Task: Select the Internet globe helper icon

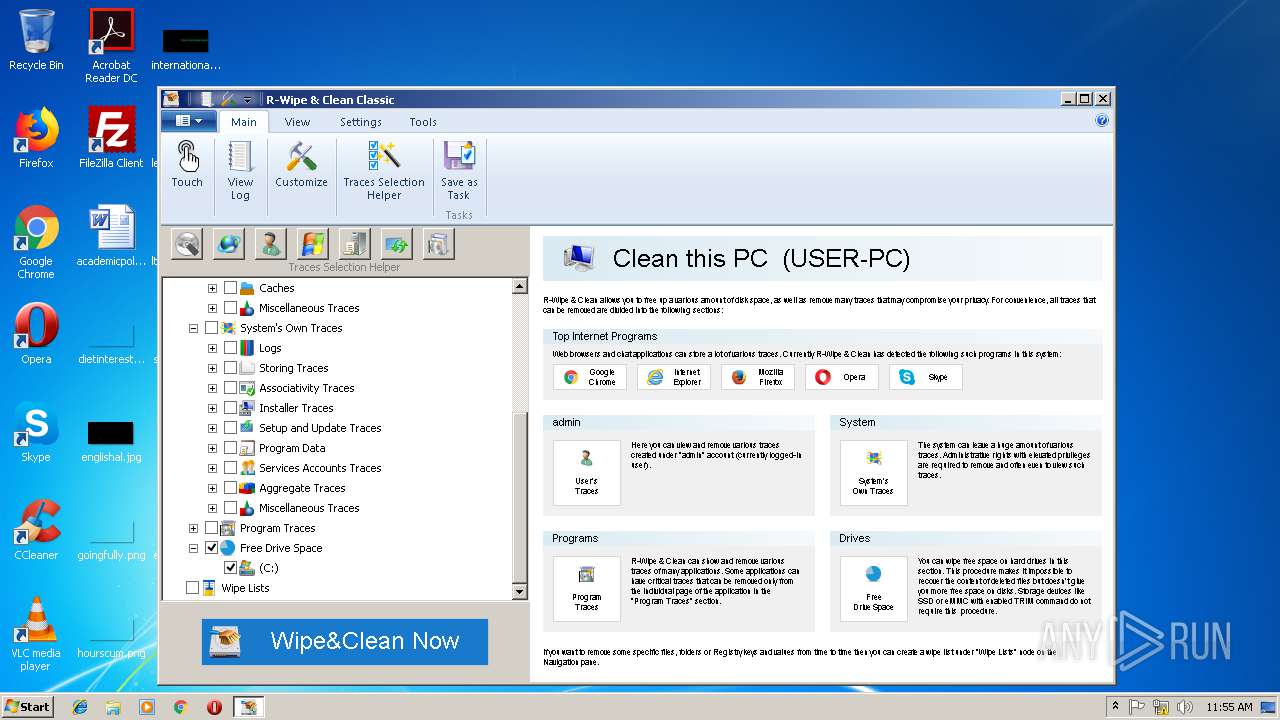Action: (x=229, y=243)
